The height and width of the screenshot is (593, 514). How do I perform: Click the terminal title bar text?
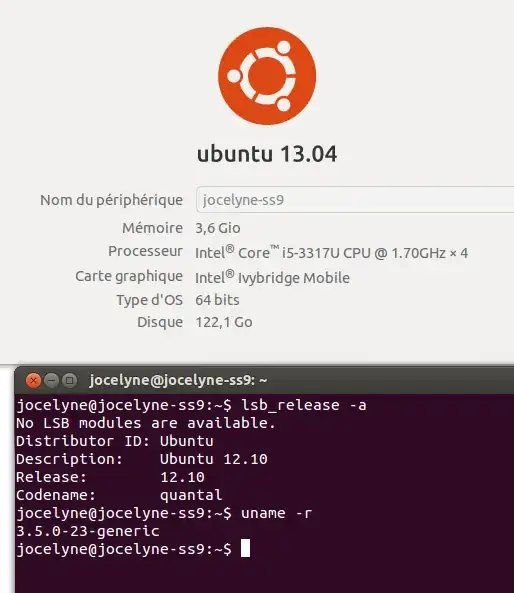178,380
